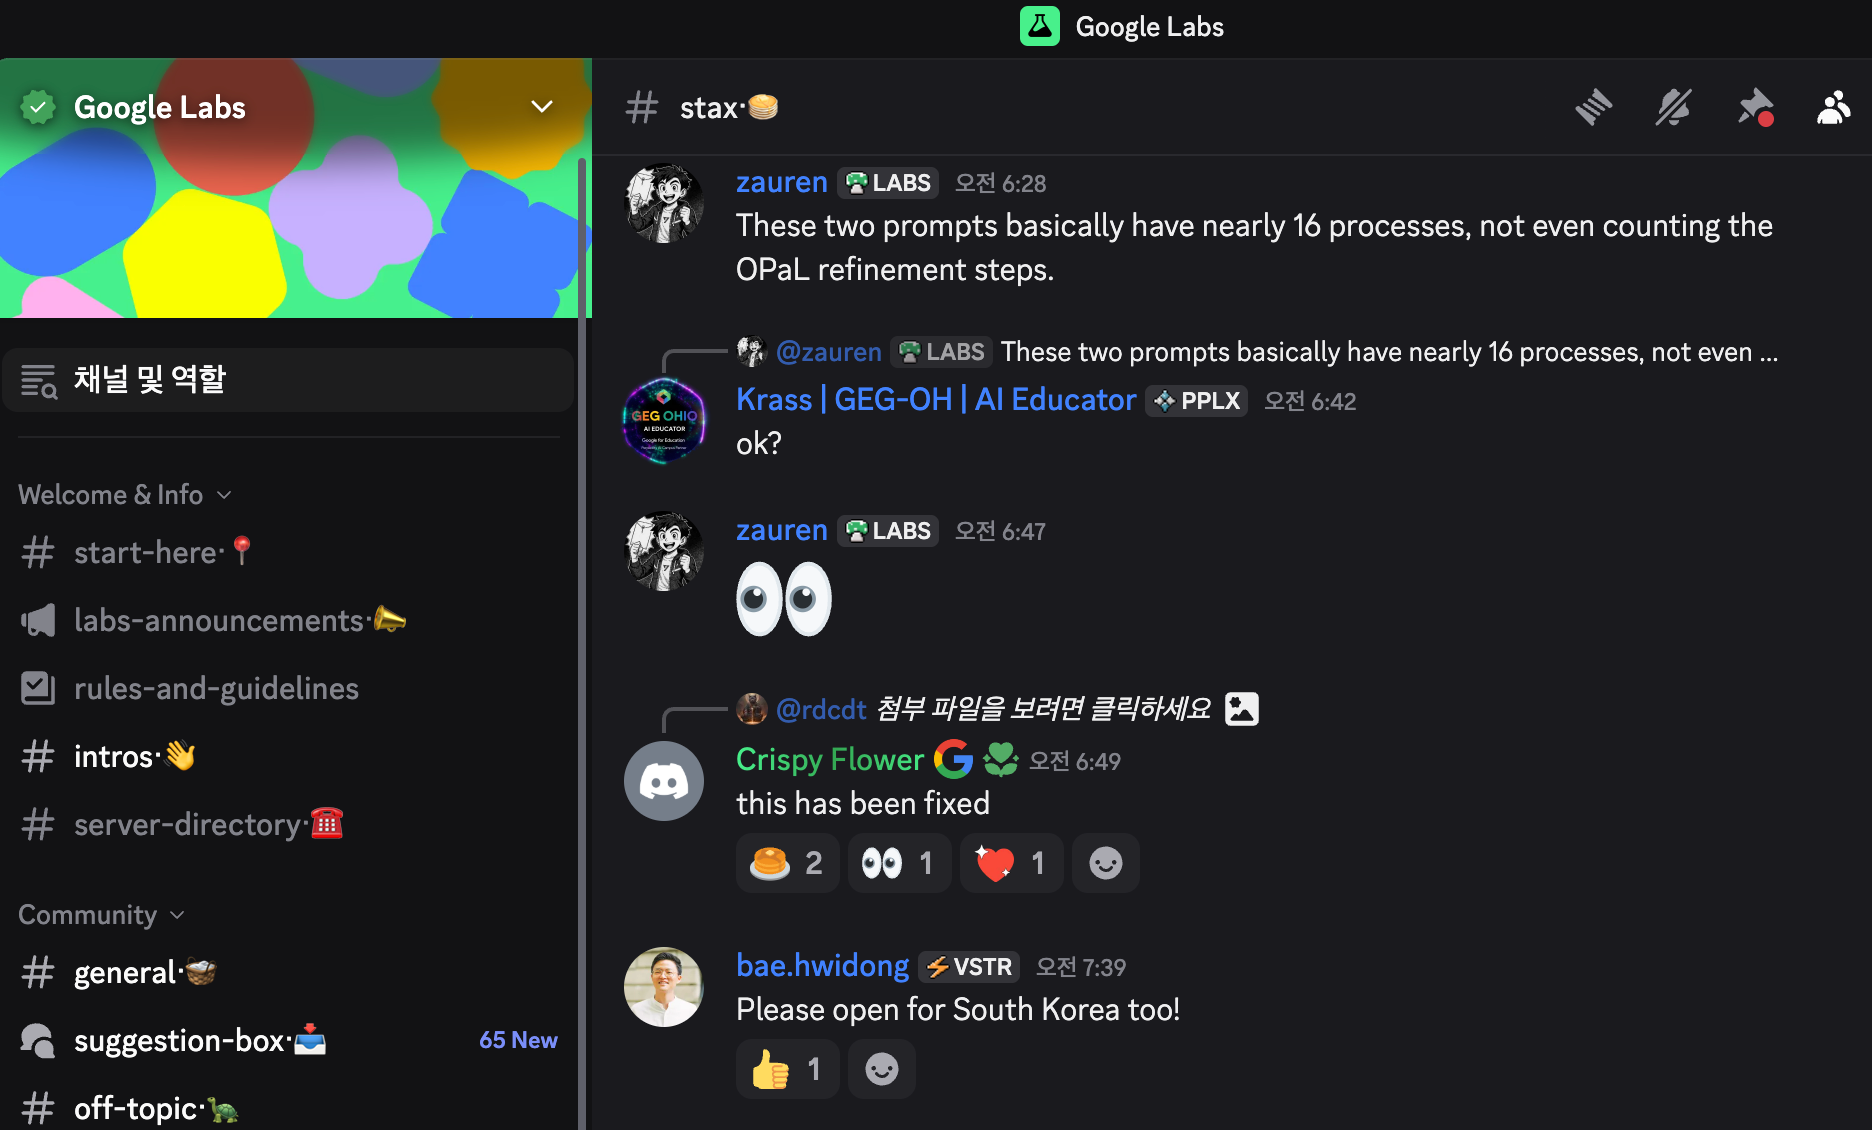Click bae.hwidong's profile picture

pos(664,987)
